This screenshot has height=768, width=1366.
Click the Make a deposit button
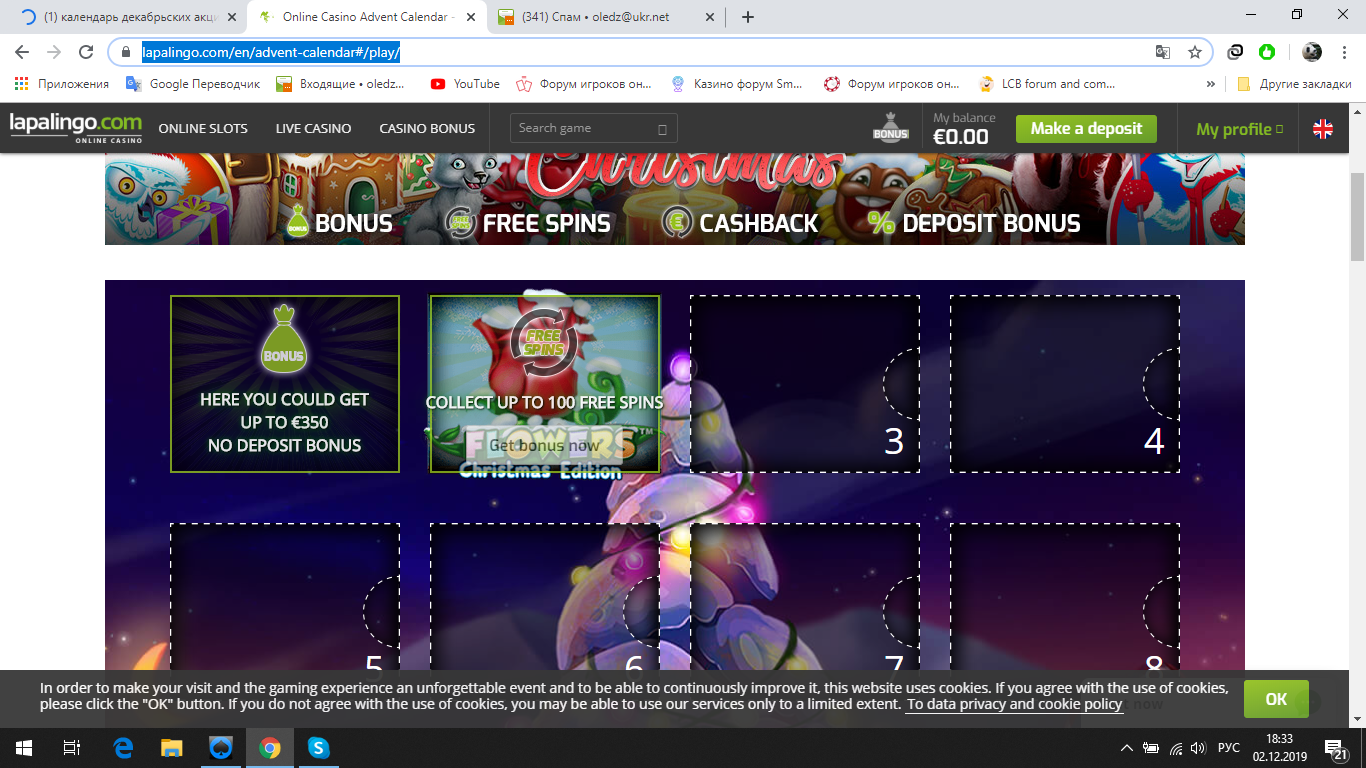[x=1086, y=128]
